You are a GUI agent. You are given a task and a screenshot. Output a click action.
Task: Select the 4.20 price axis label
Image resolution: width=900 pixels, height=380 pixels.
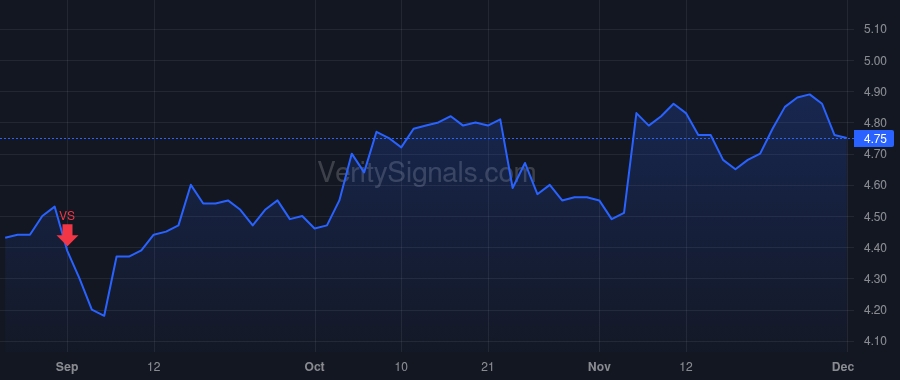pos(875,311)
